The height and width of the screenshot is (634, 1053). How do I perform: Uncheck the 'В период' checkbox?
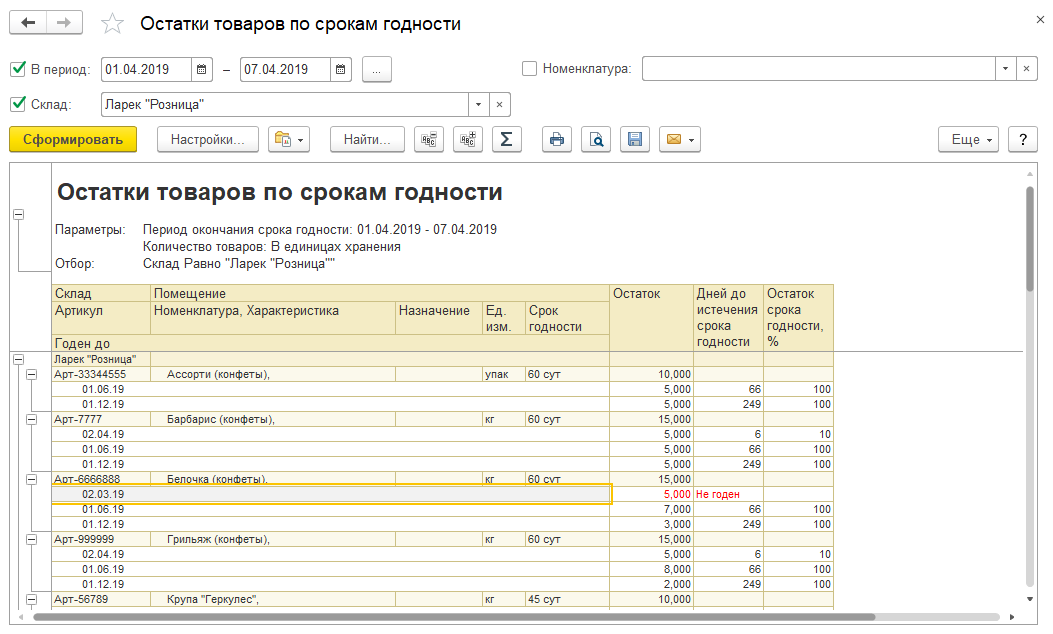pyautogui.click(x=17, y=70)
